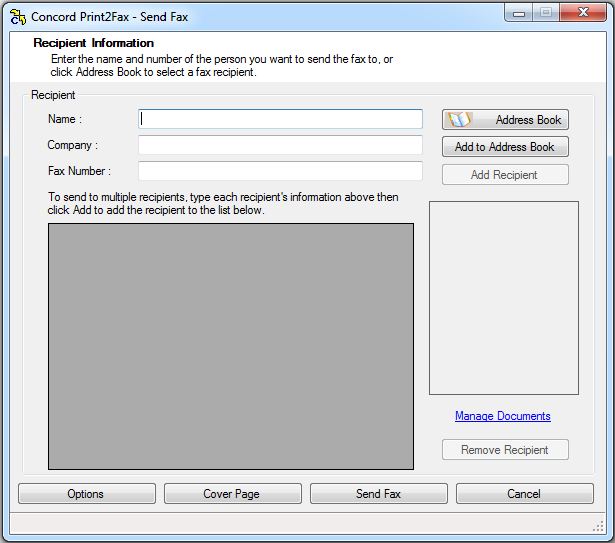Close the Send Fax window
The width and height of the screenshot is (615, 543).
[583, 13]
